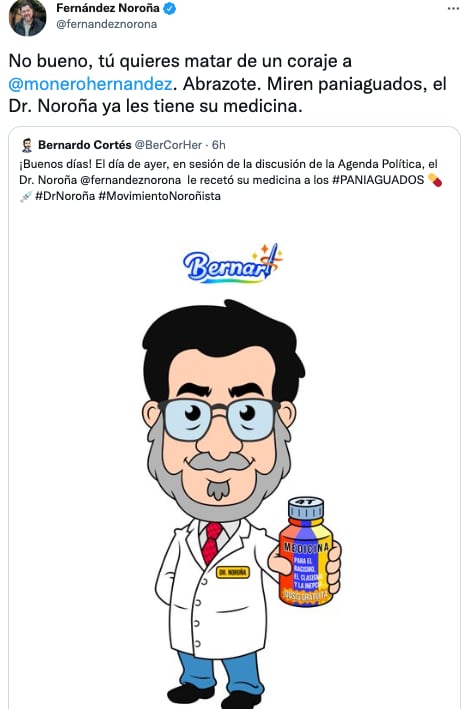Click the DR. NOROÑA name tag badge
The height and width of the screenshot is (709, 470).
point(233,572)
